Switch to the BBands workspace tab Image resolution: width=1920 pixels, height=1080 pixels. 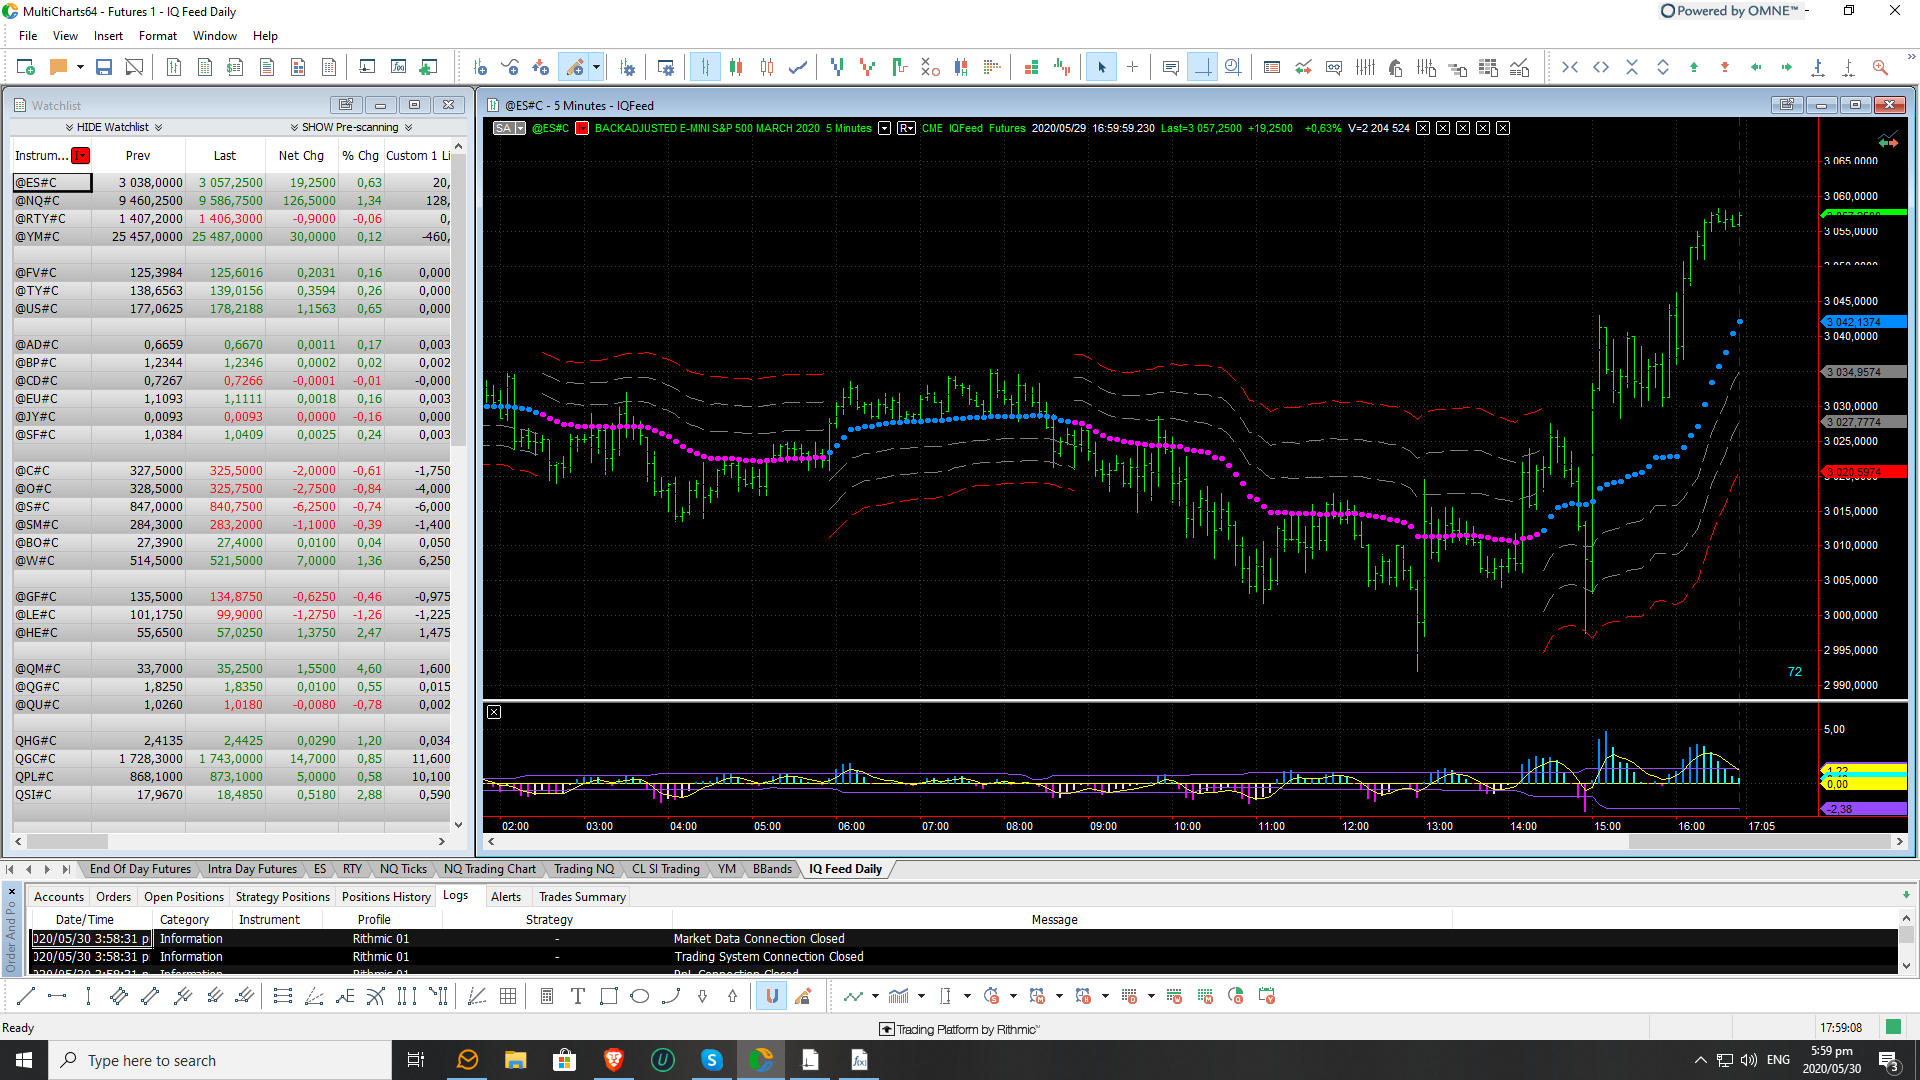772,869
